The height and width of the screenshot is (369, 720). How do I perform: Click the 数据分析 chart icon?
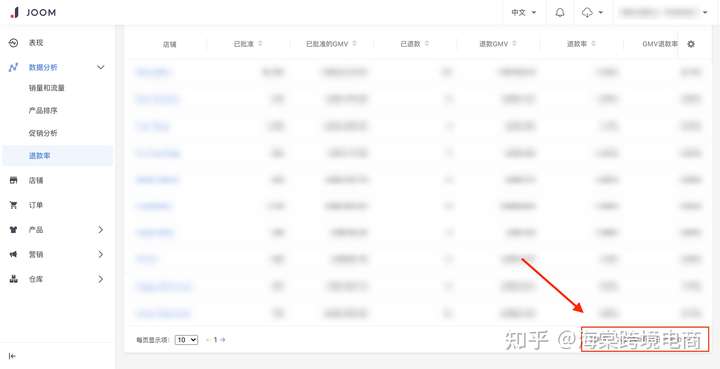[x=13, y=67]
